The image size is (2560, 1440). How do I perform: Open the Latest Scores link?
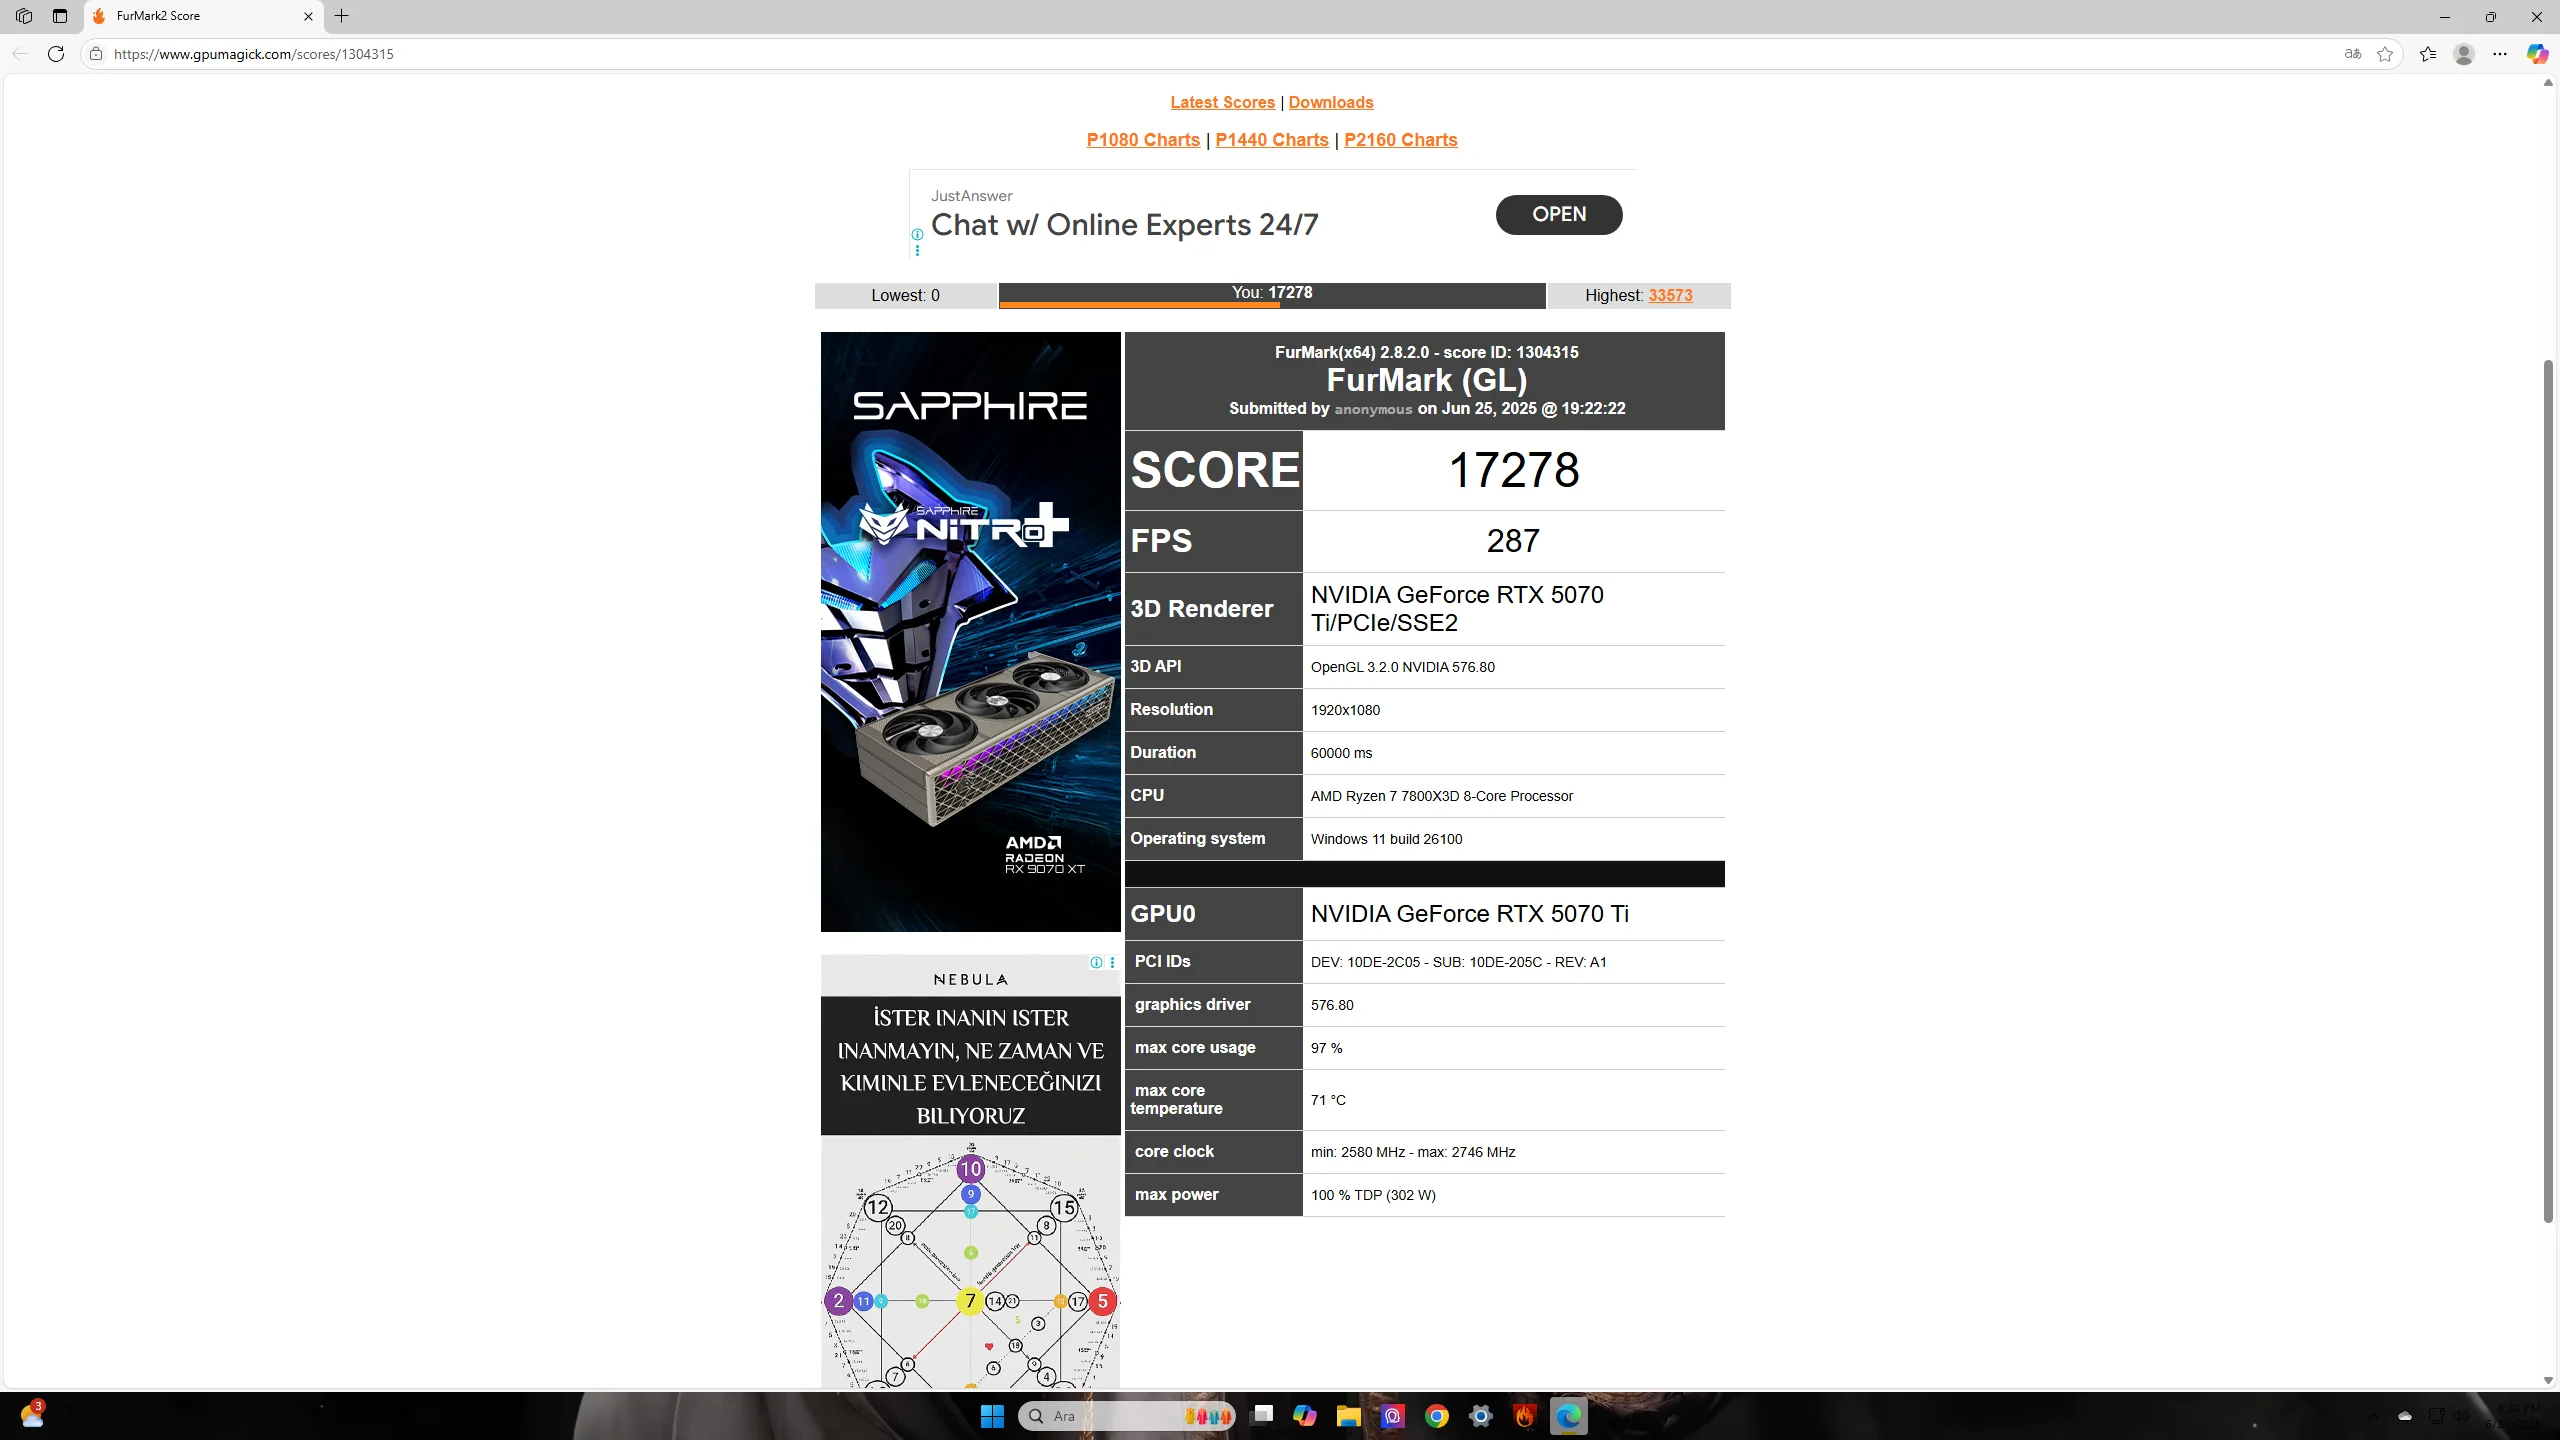1222,102
